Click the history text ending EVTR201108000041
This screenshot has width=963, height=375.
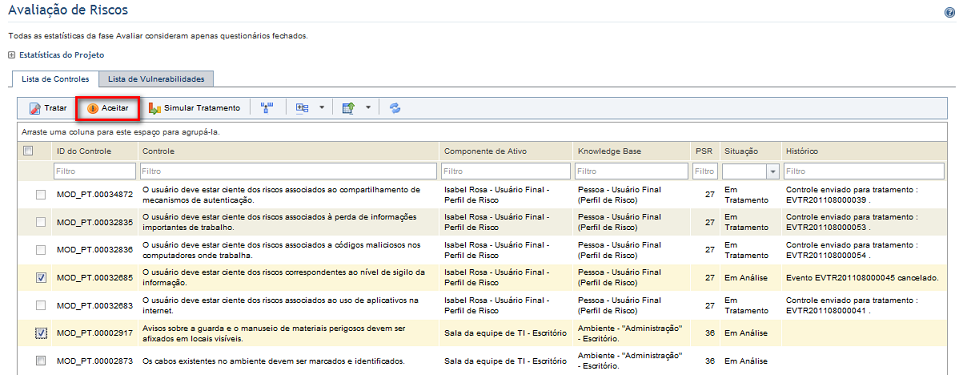(x=852, y=305)
